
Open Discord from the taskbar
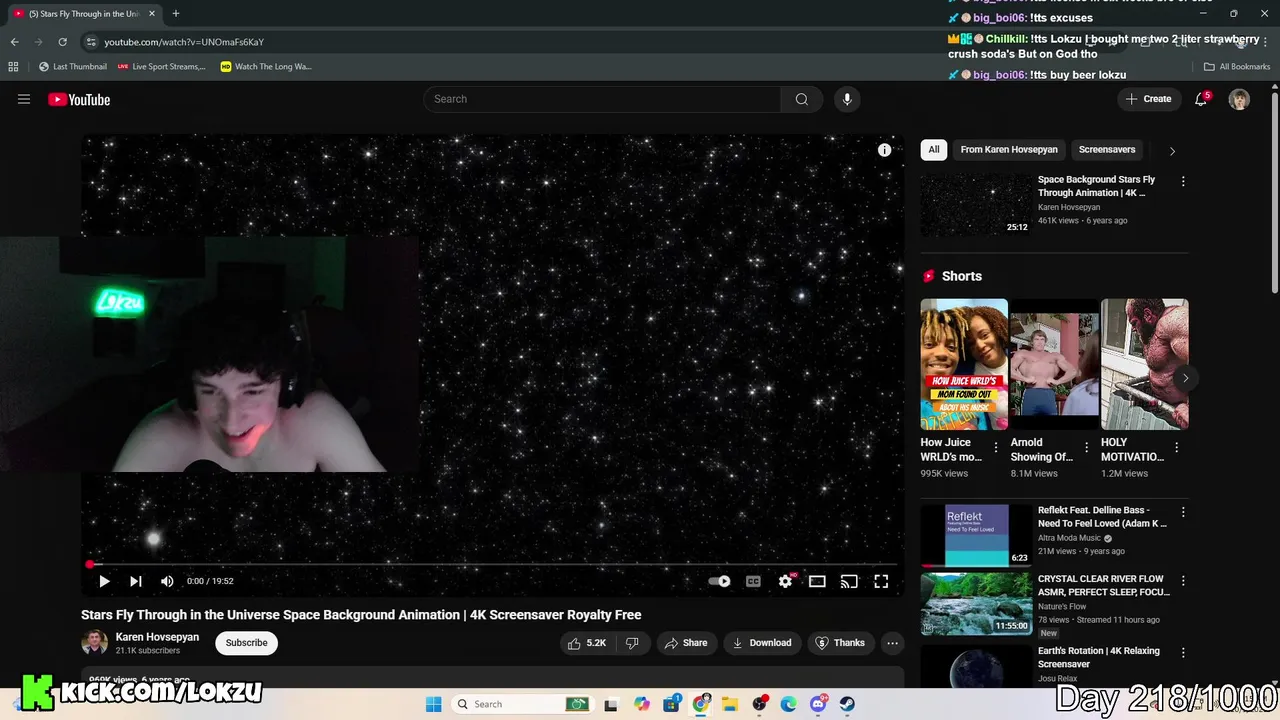pyautogui.click(x=818, y=704)
